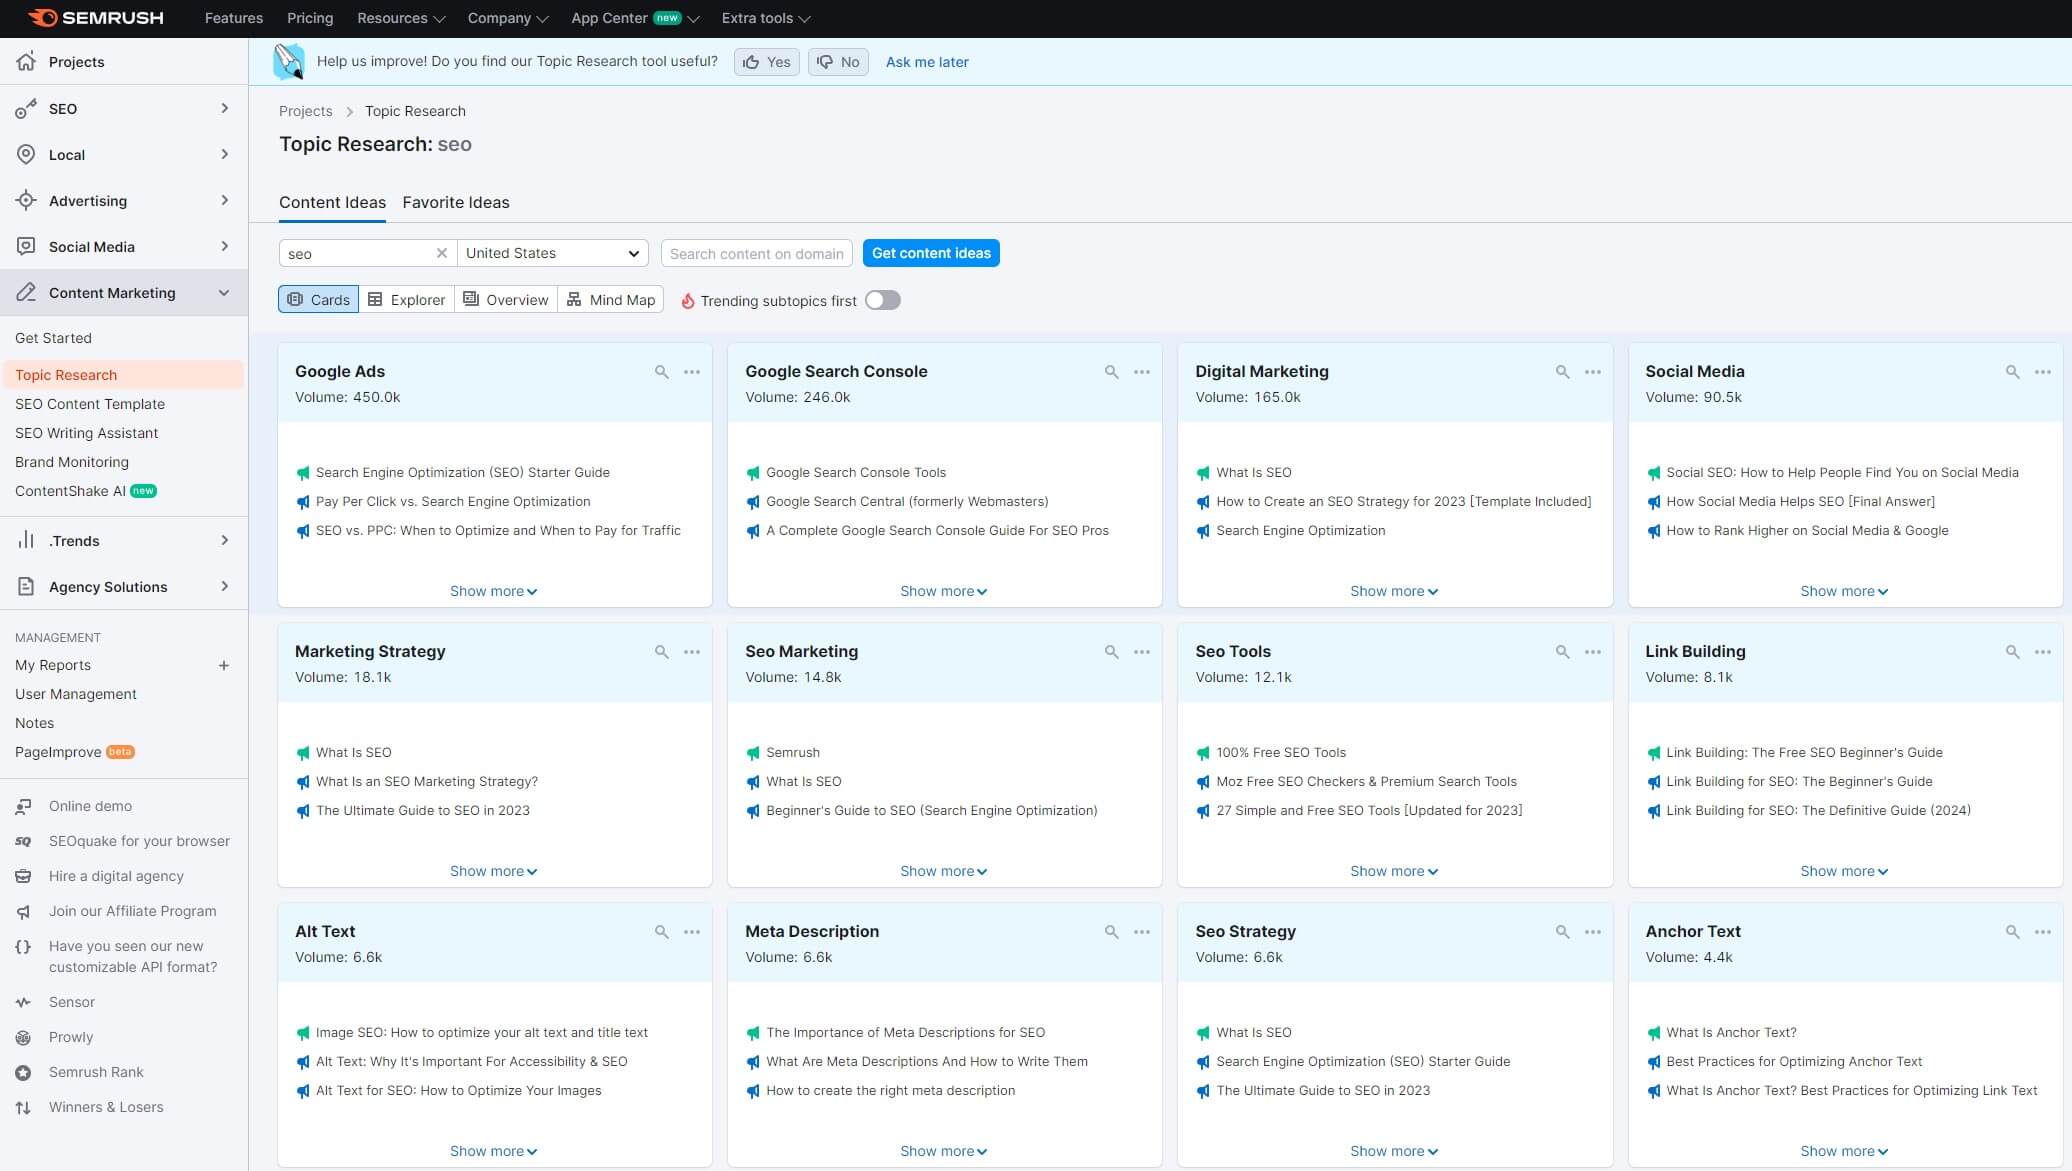Click the Winners & Losers arrows icon
Screen dimensions: 2072x1171
(23, 1107)
